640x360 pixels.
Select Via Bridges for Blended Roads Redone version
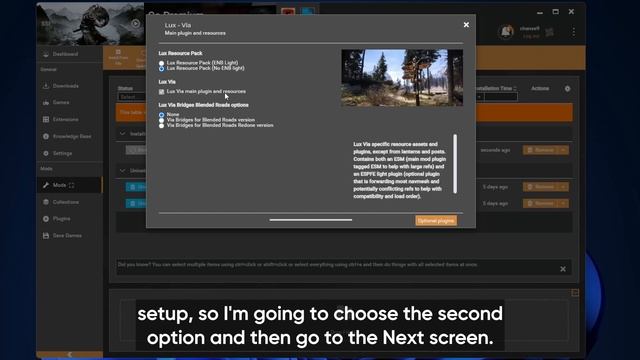(162, 126)
